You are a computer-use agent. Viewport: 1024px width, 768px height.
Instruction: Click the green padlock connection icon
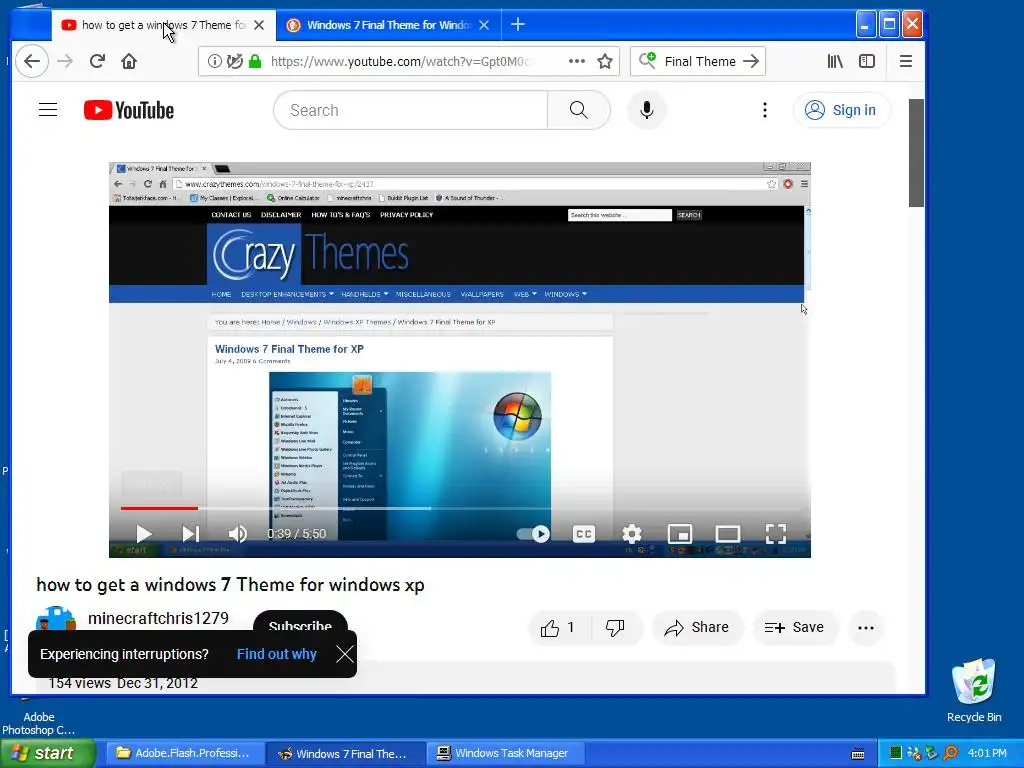pos(255,61)
